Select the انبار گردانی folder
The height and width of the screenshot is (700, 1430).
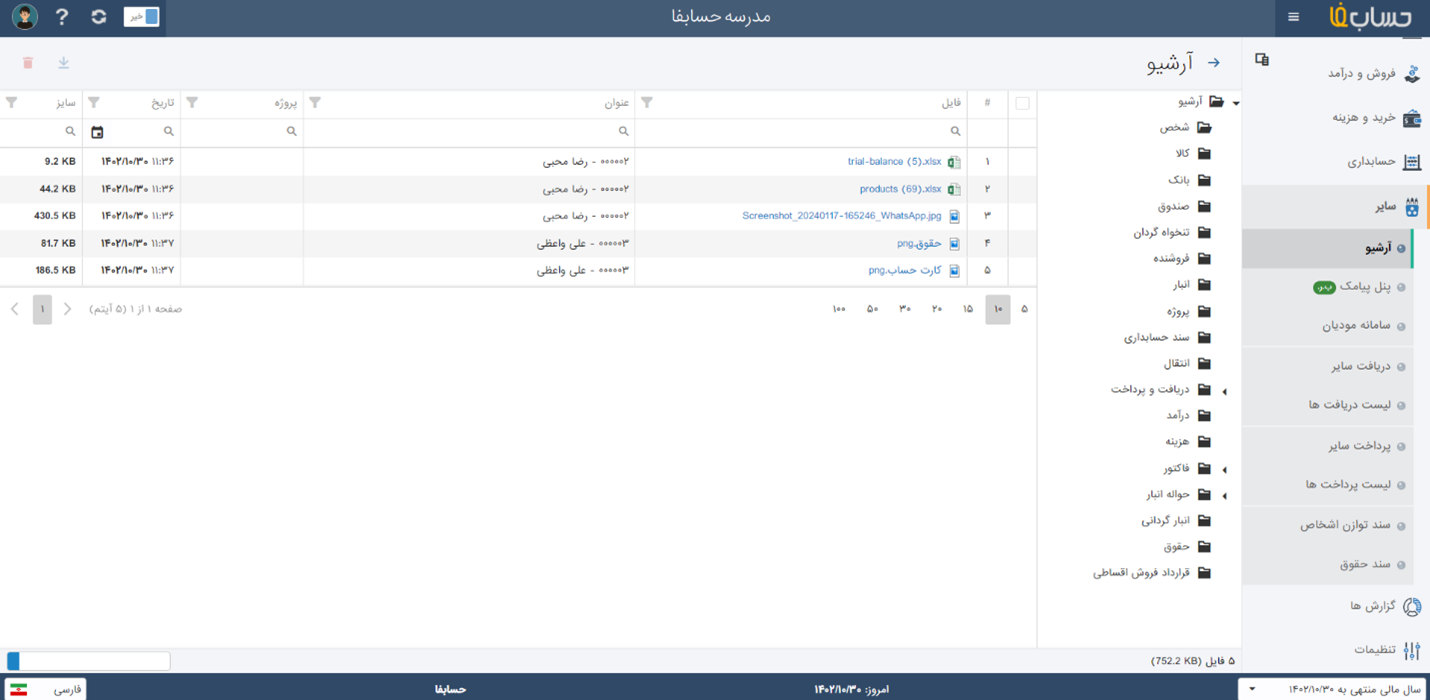click(1177, 520)
